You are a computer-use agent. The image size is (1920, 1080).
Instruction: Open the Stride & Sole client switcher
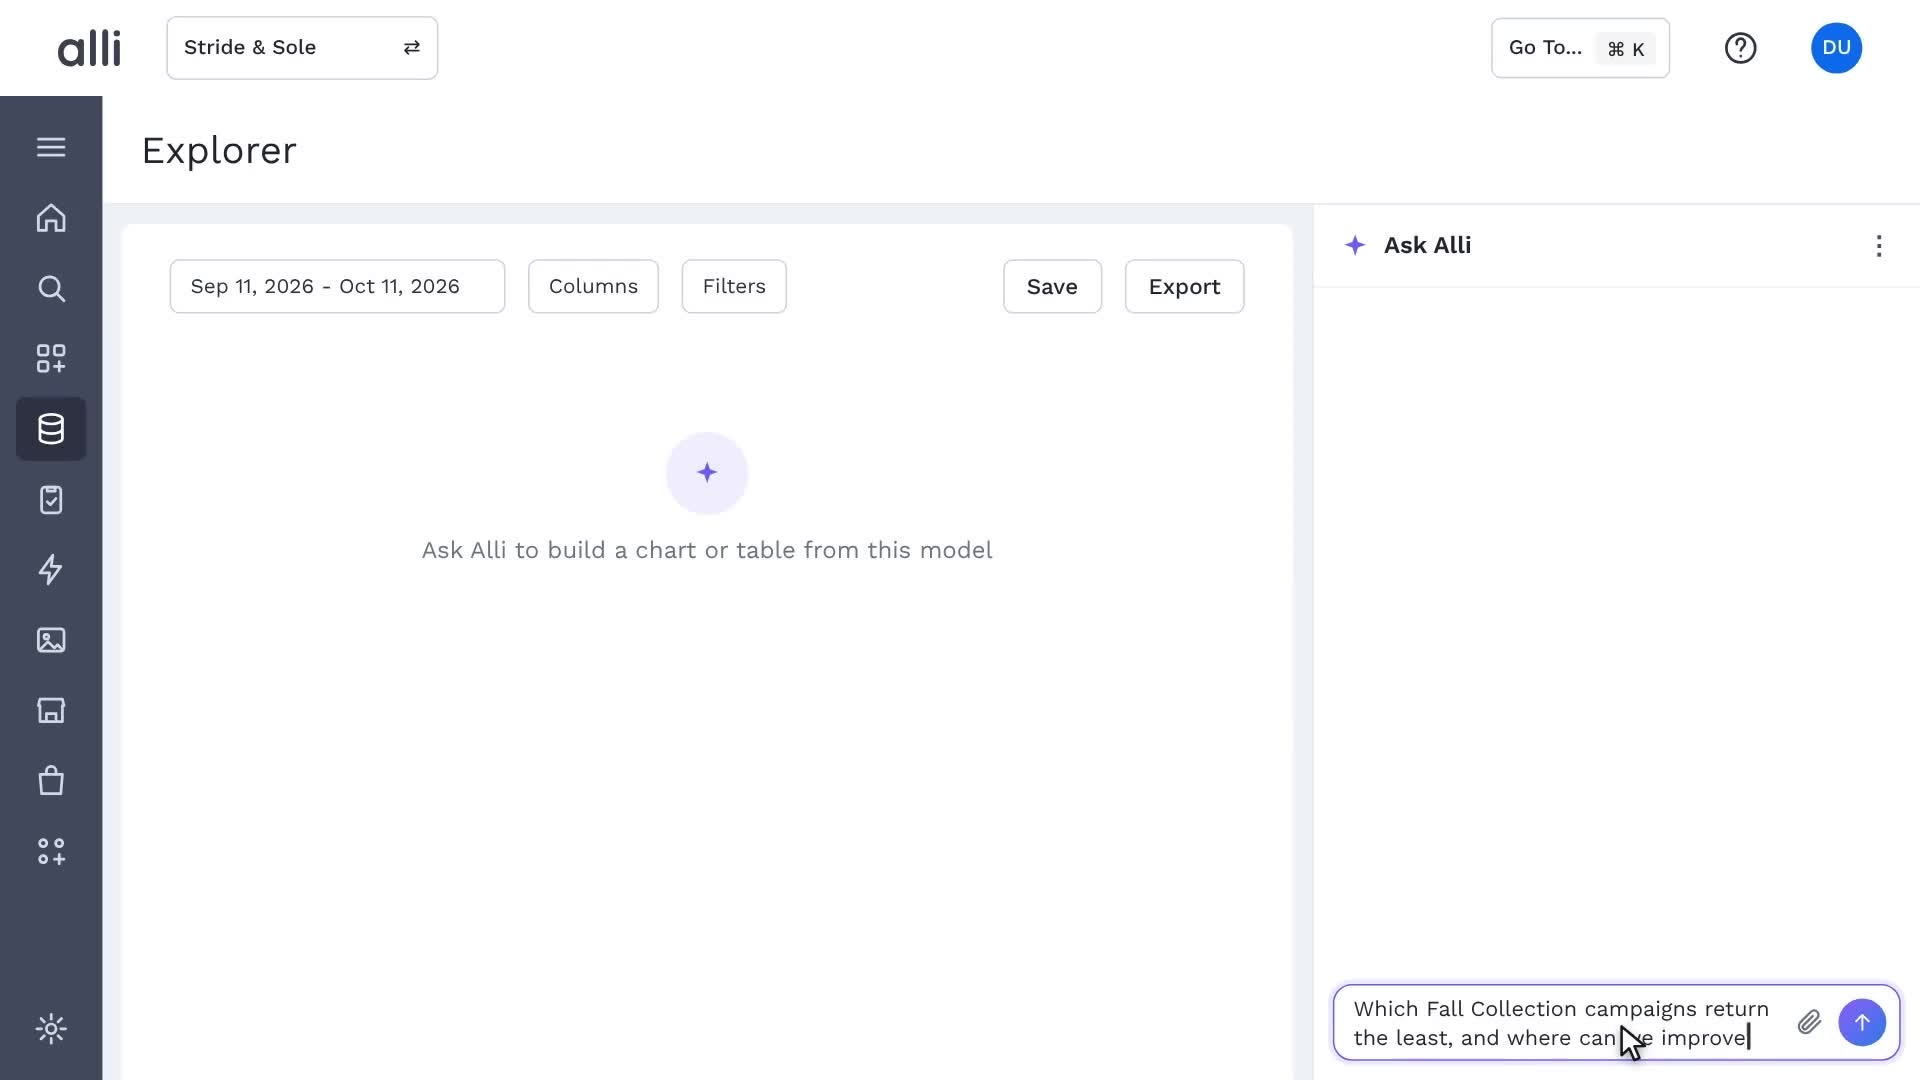point(302,48)
